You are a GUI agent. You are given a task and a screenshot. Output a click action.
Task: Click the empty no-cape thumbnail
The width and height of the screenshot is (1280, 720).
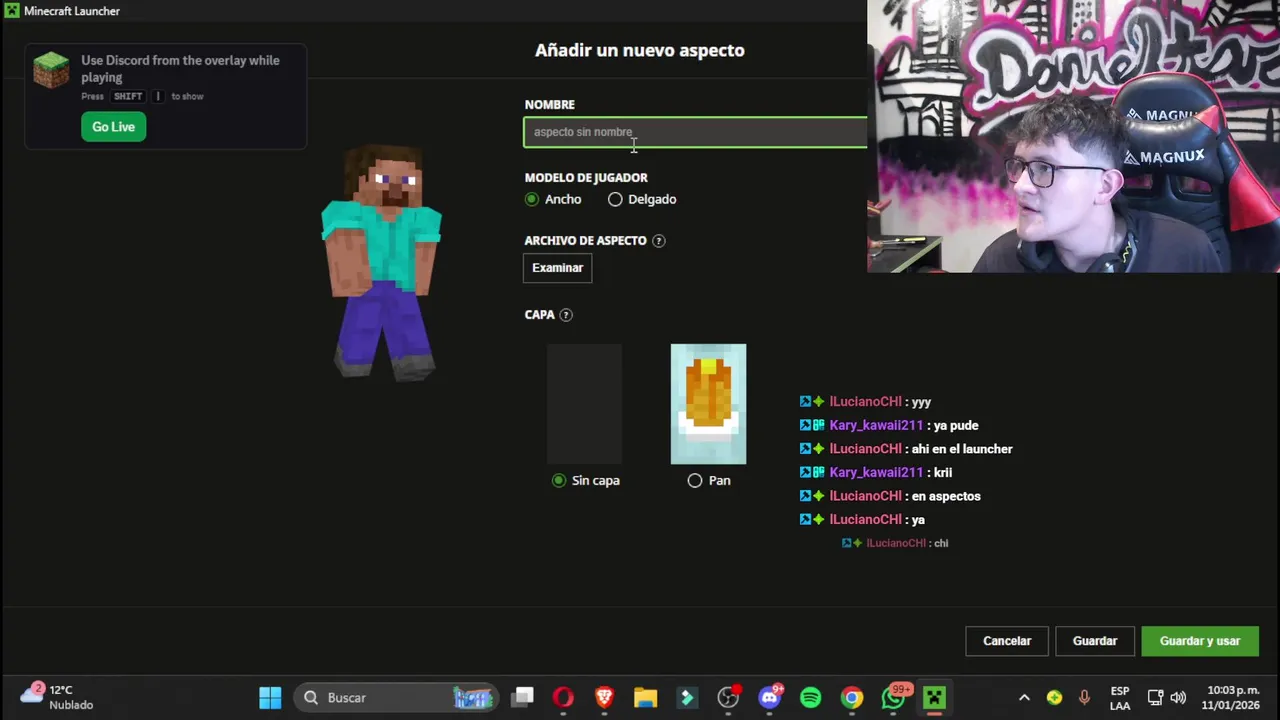point(584,404)
